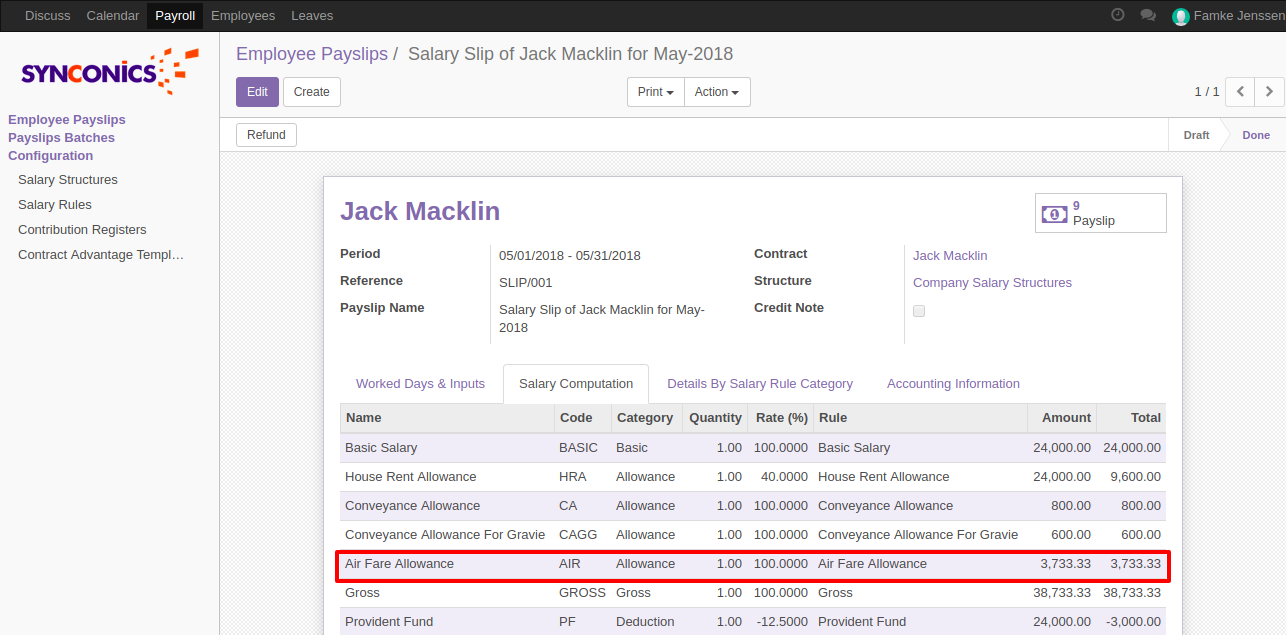Click the Refund button
The image size is (1286, 635).
(266, 135)
